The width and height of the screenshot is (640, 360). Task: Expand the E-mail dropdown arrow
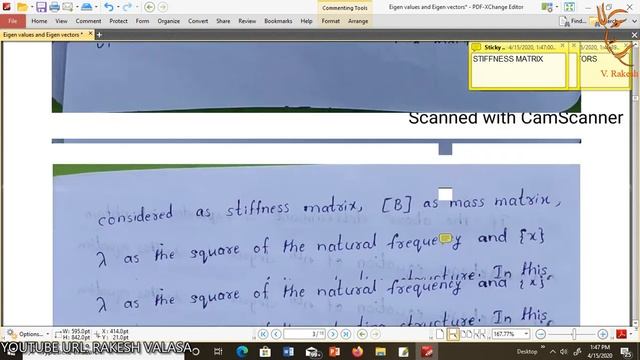(x=76, y=7)
